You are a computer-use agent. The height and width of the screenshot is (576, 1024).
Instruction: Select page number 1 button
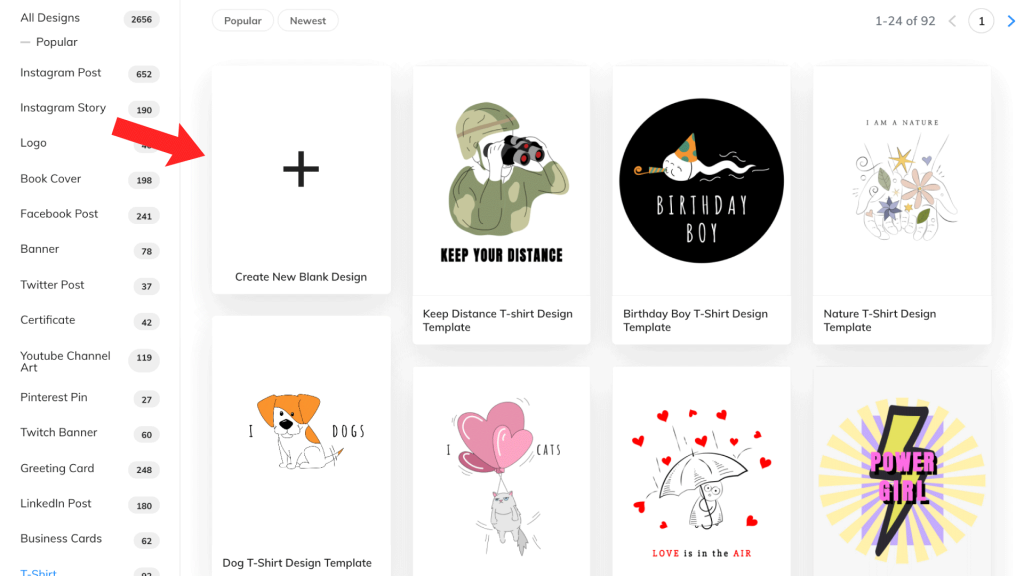click(x=981, y=21)
